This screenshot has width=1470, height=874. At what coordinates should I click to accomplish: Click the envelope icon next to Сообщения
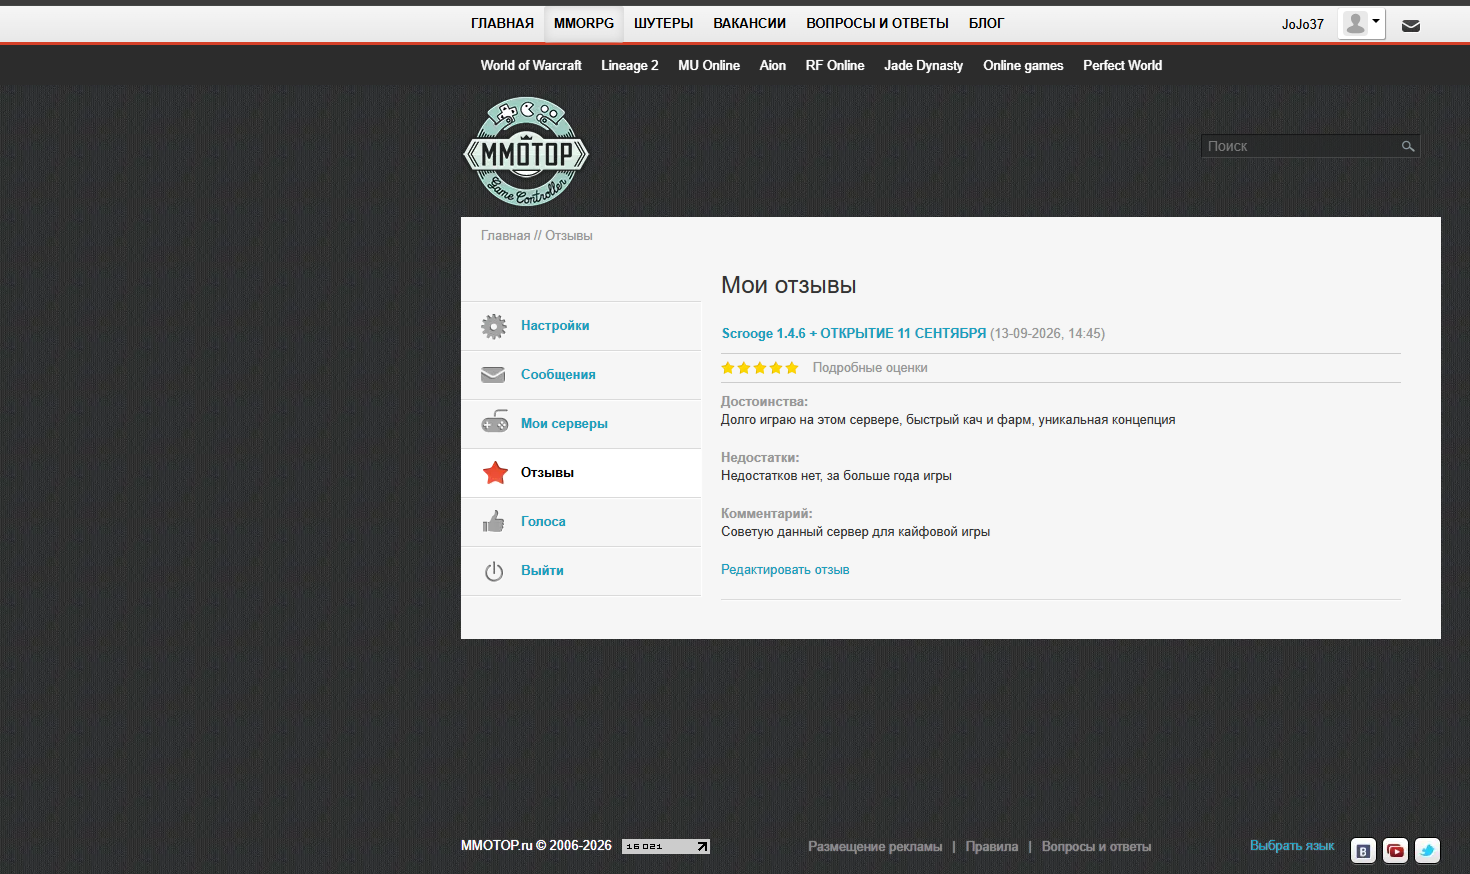pos(493,375)
